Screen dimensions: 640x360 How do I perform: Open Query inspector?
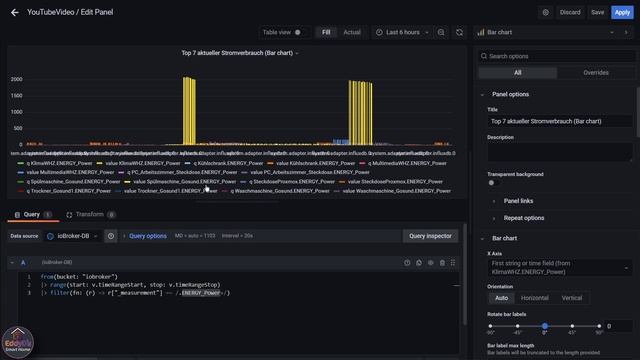[430, 236]
